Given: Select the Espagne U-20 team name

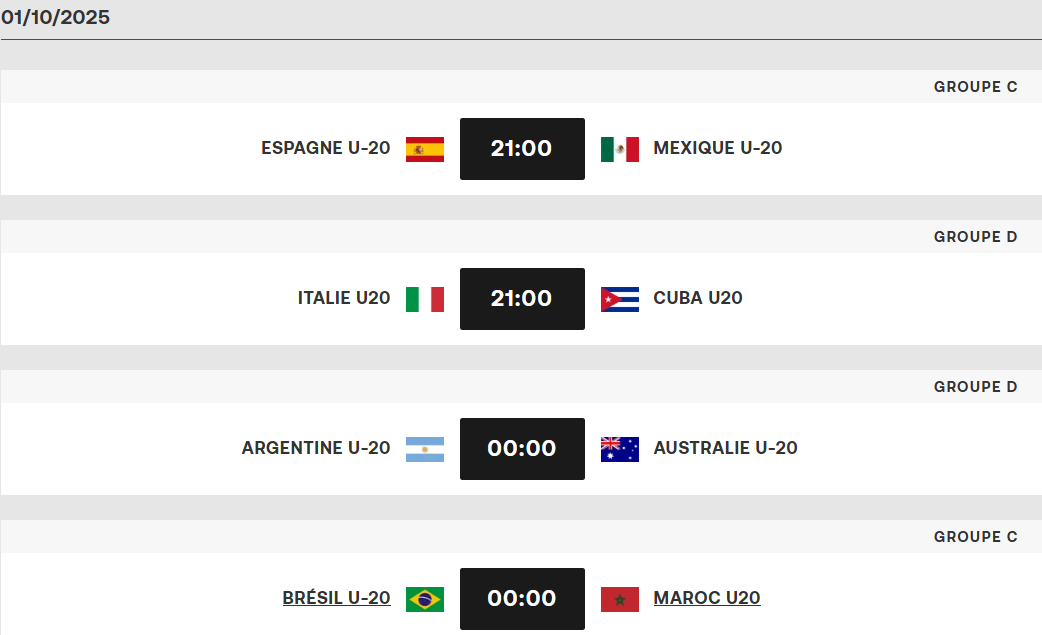Looking at the screenshot, I should [326, 148].
